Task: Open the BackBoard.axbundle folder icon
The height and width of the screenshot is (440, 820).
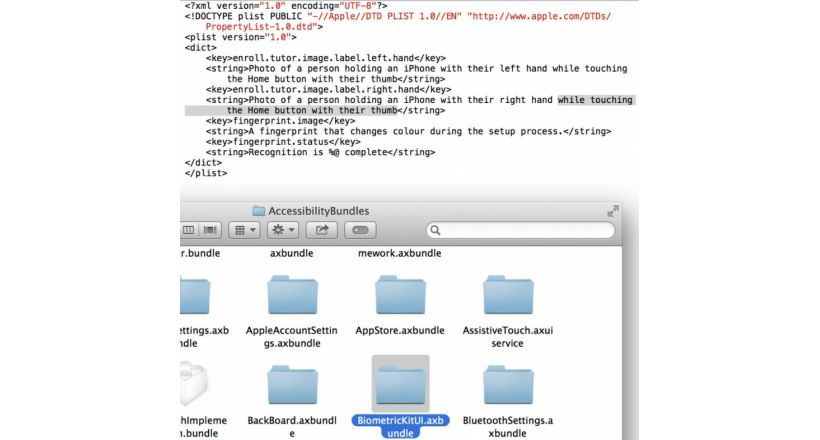Action: pyautogui.click(x=292, y=386)
